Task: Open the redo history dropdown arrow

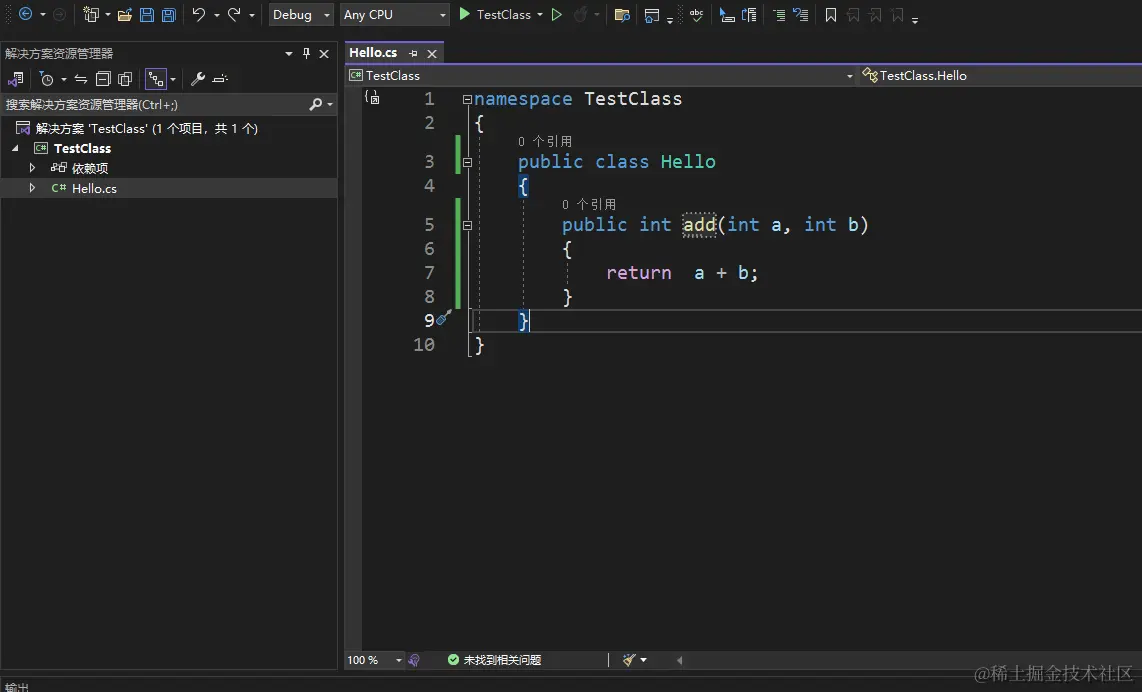Action: [x=252, y=15]
